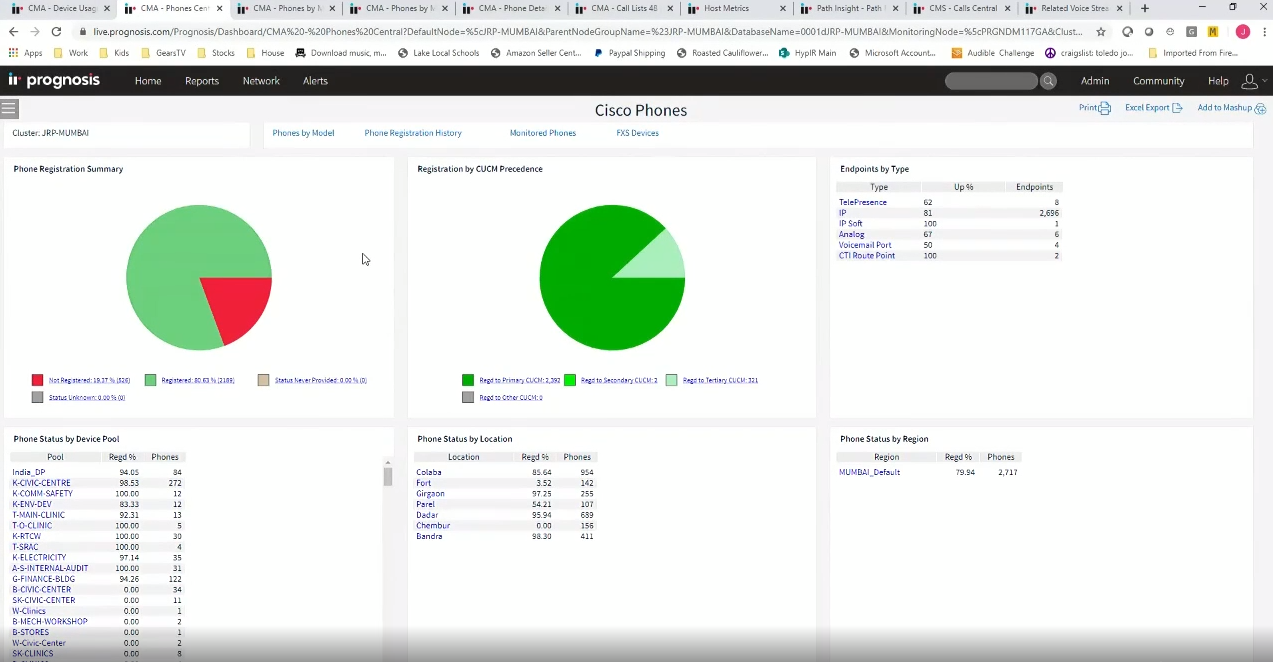The image size is (1273, 662).
Task: Click the red Not Registered legend swatch
Action: tap(38, 380)
